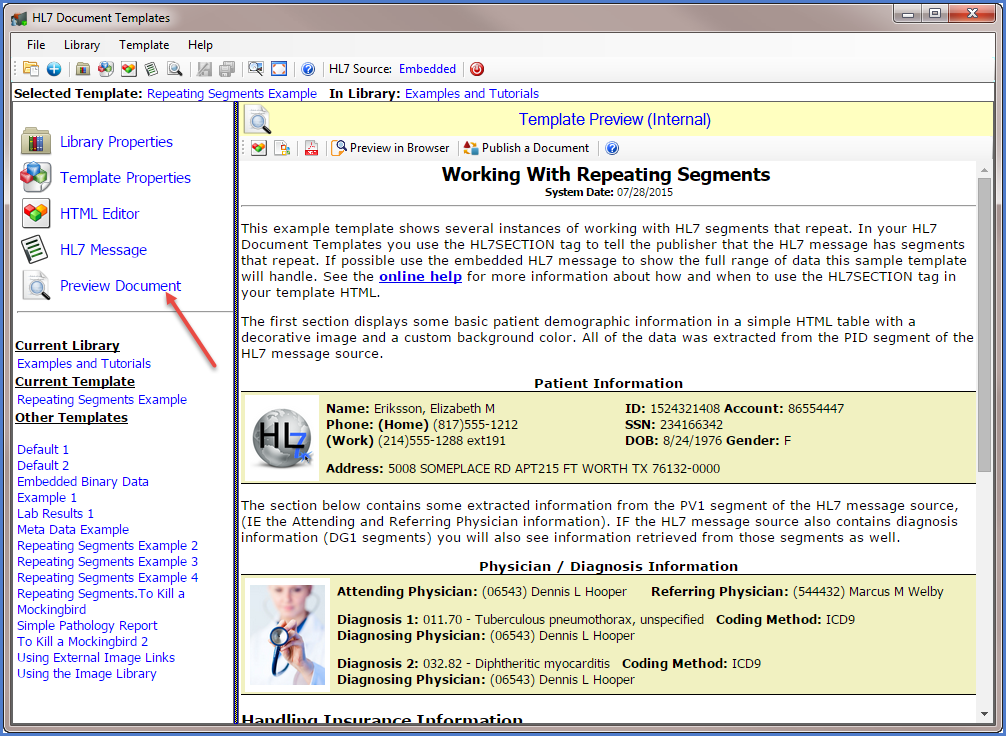
Task: Click Preview in Browser button
Action: (390, 148)
